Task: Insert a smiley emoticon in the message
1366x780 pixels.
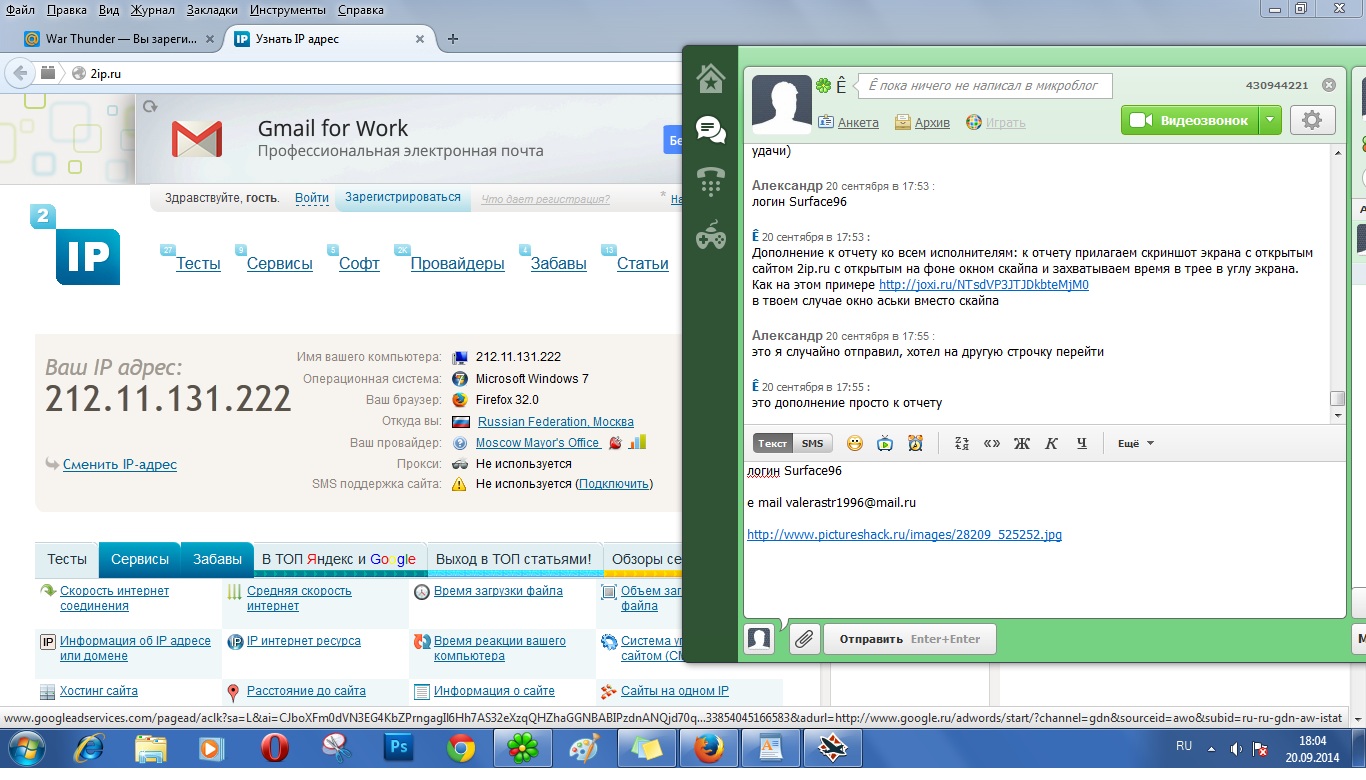Action: click(855, 443)
